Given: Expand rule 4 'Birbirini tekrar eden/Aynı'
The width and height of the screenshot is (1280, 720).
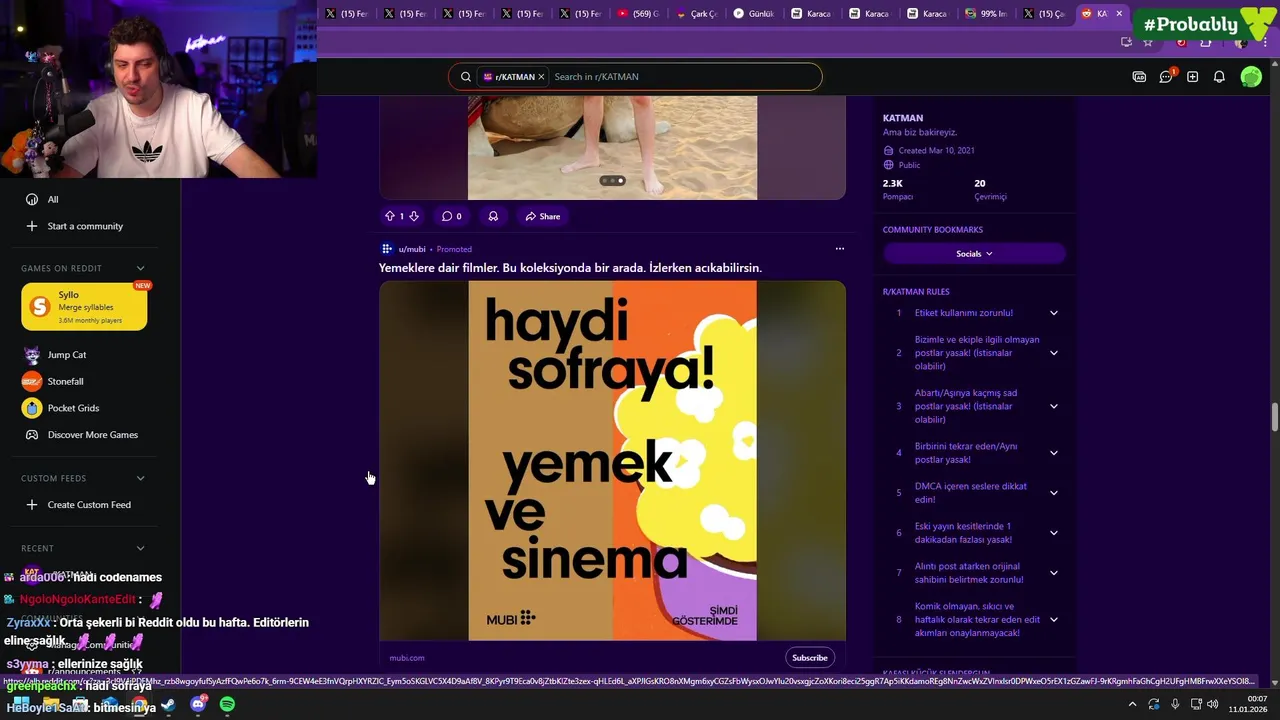Looking at the screenshot, I should pyautogui.click(x=1053, y=453).
